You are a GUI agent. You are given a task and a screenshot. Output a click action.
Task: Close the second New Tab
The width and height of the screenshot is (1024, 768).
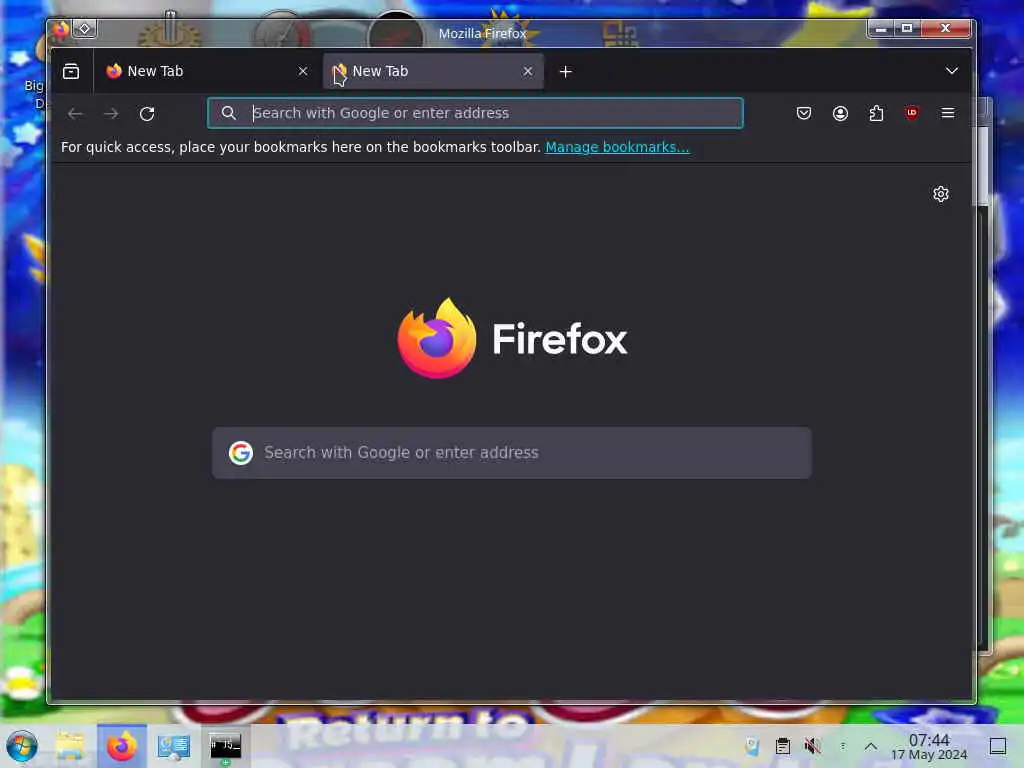(528, 71)
